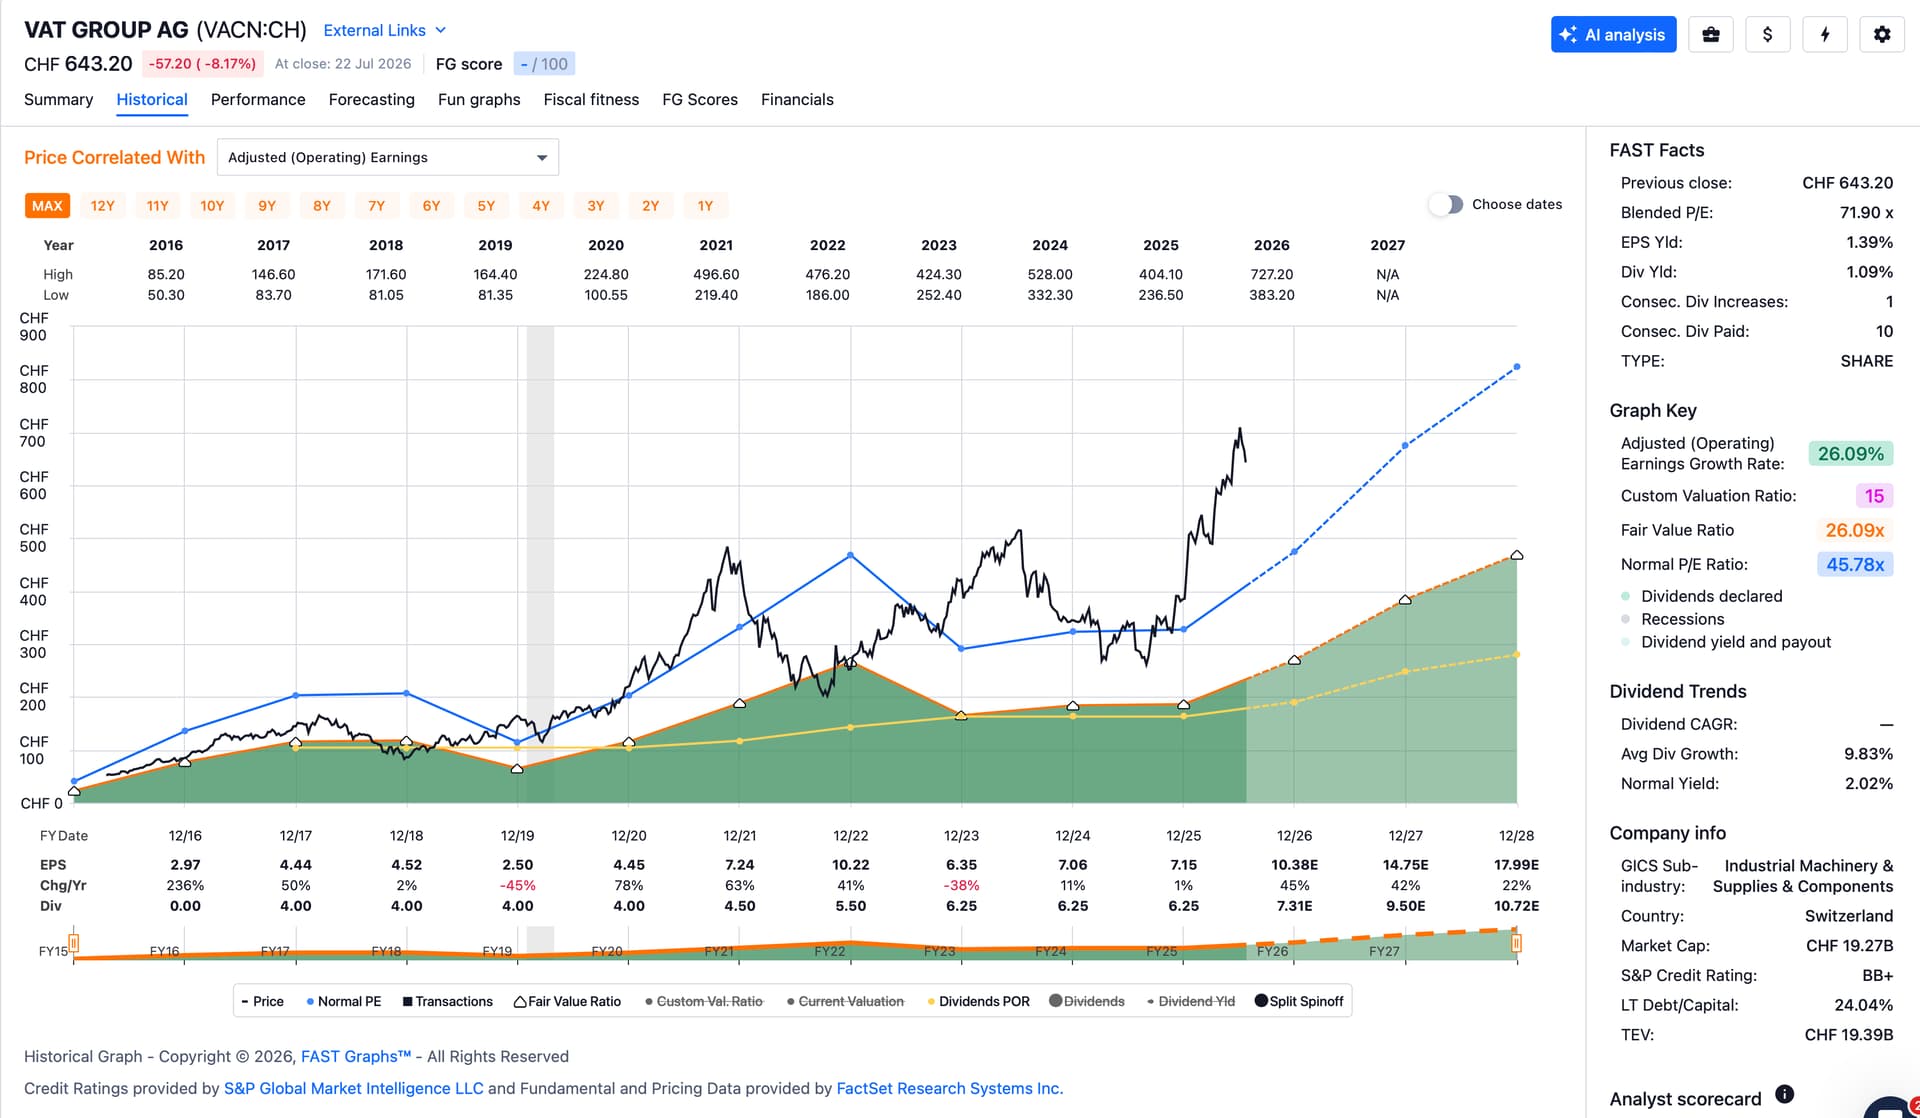Select the 4Y time range
Screen dimensions: 1920x1118
[541, 206]
